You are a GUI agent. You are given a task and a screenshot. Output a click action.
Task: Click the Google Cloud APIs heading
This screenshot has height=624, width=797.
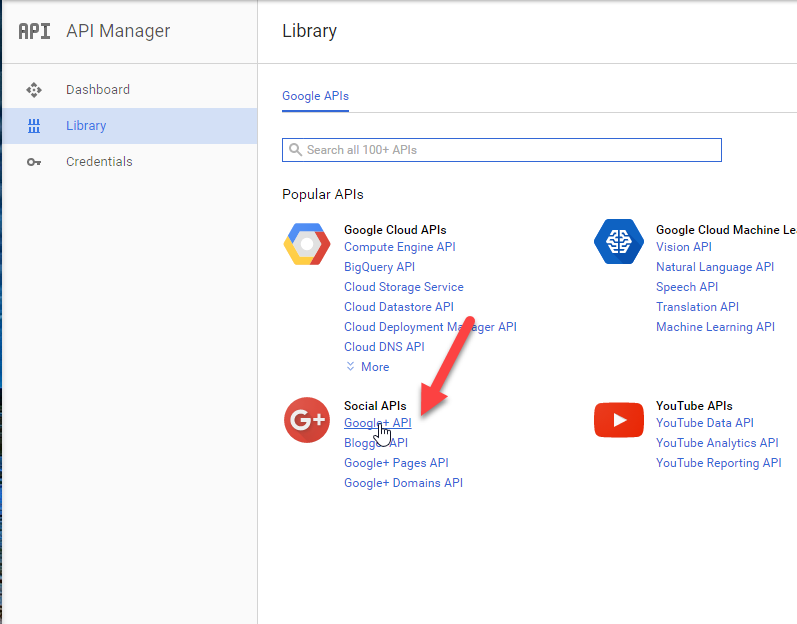click(x=395, y=230)
